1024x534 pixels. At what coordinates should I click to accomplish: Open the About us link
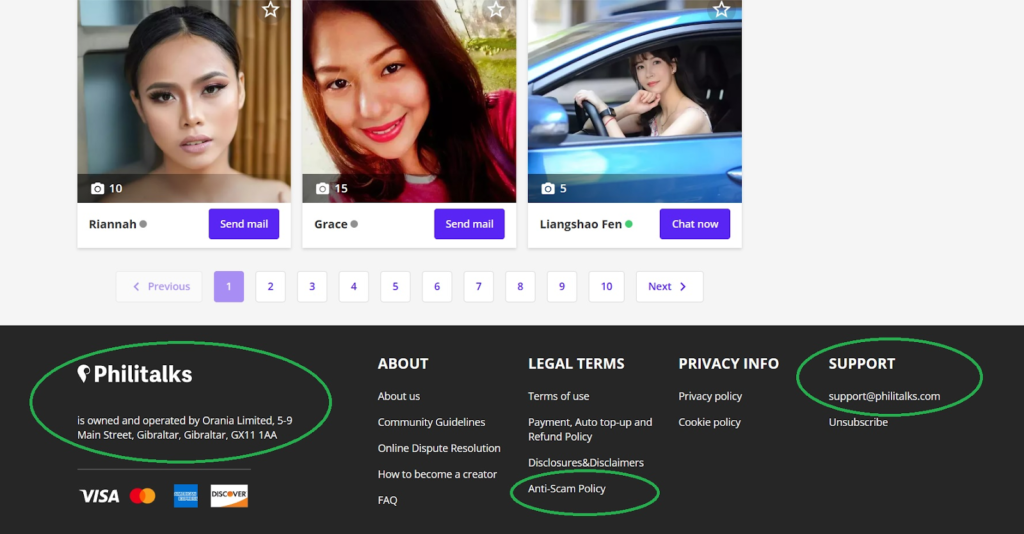coord(398,396)
